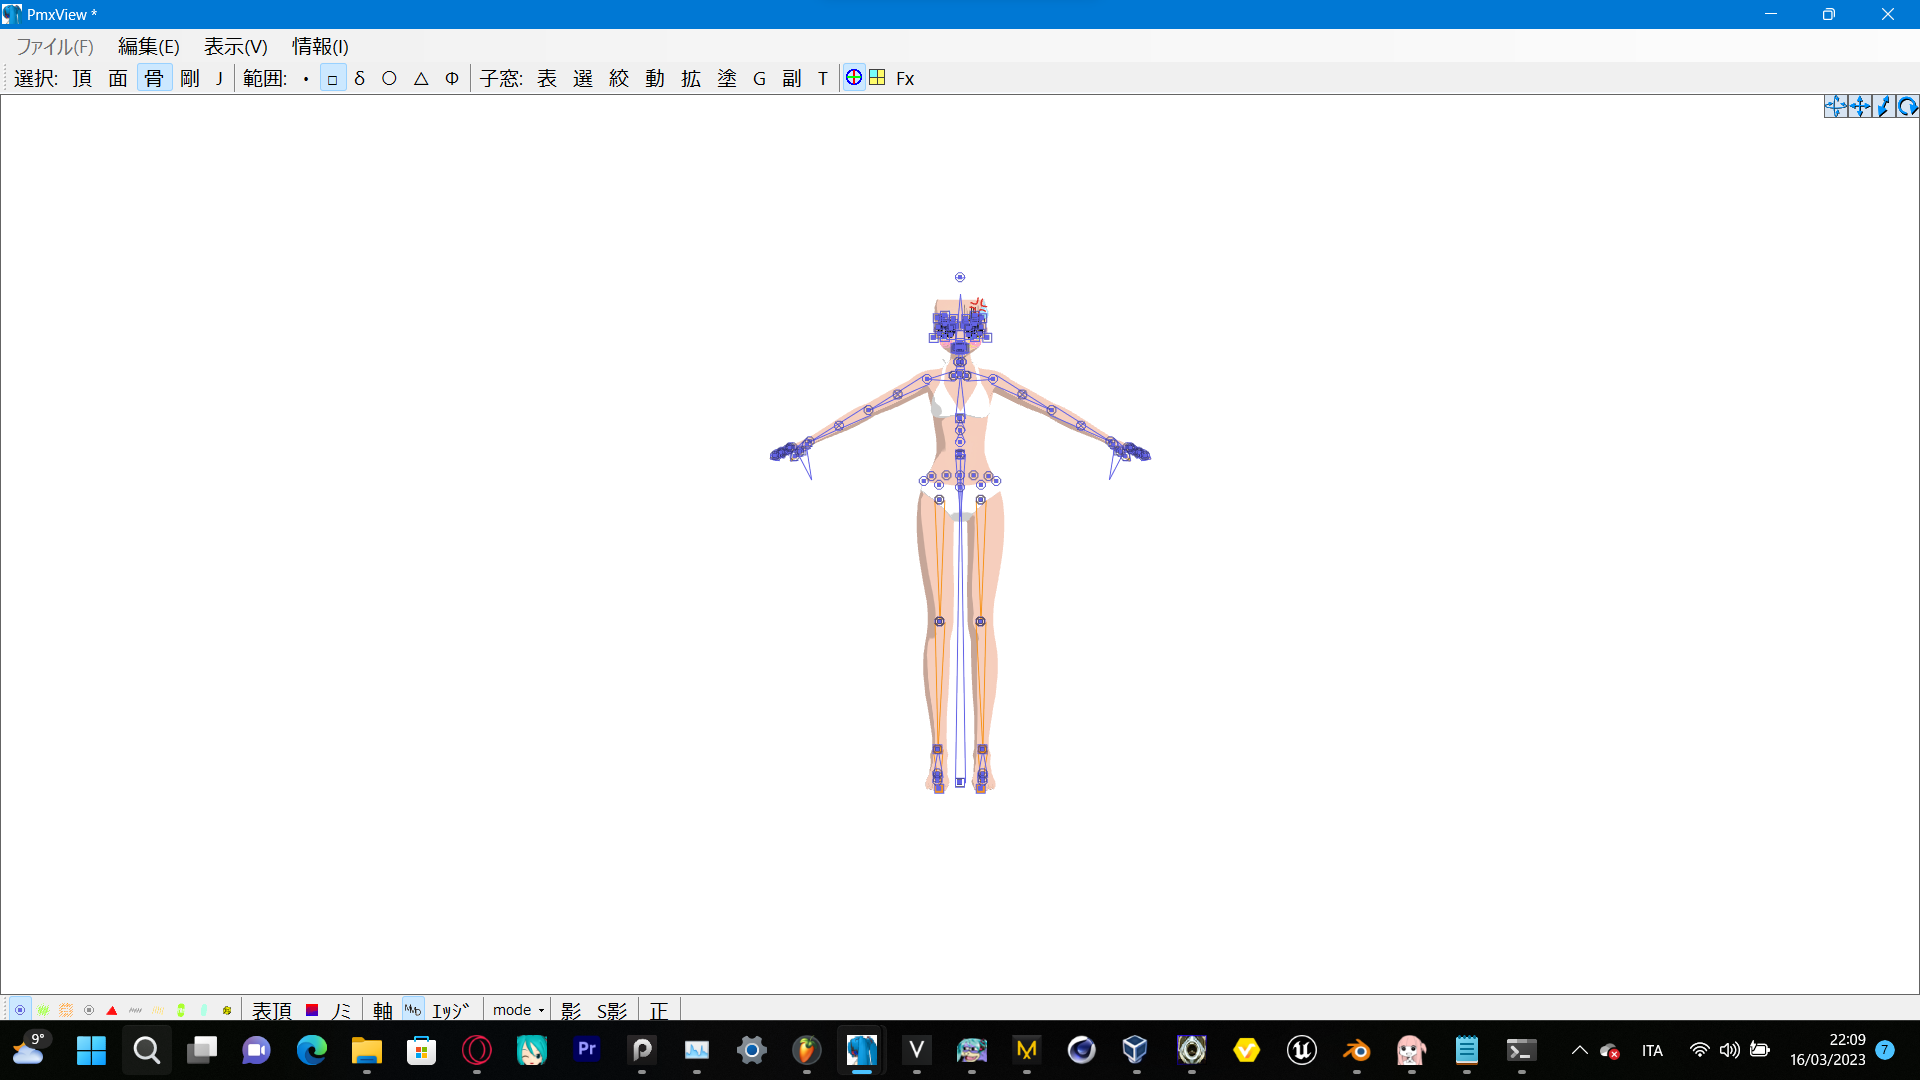This screenshot has width=1920, height=1080.
Task: Click the yellow four-pane view icon
Action: click(877, 77)
